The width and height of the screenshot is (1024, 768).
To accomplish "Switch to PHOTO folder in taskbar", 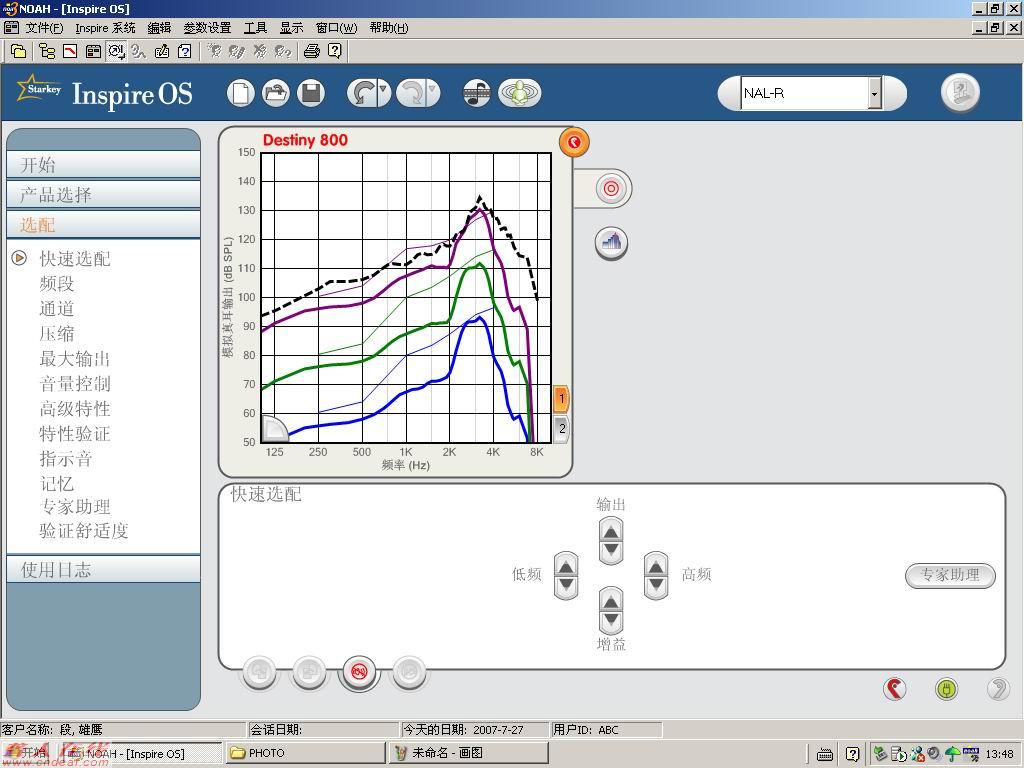I will pyautogui.click(x=306, y=753).
